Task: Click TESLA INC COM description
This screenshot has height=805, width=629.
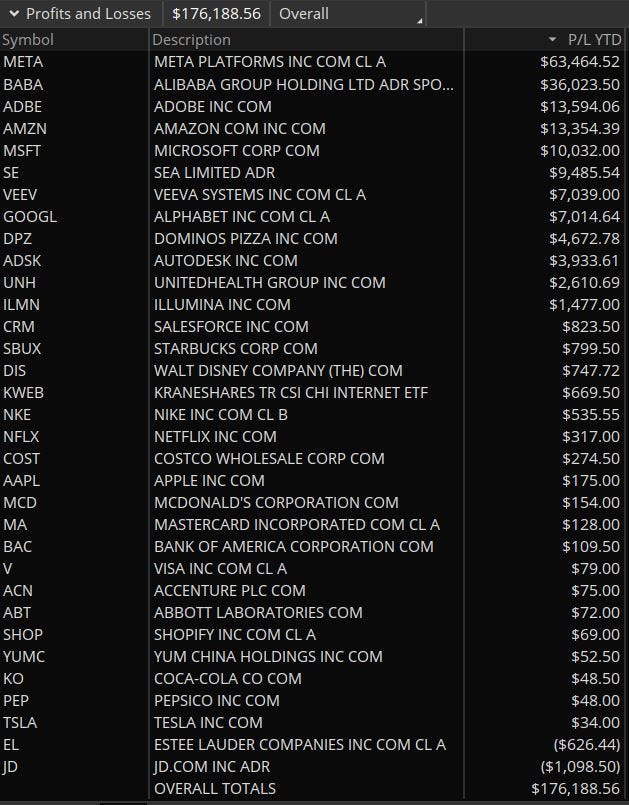Action: (x=208, y=723)
